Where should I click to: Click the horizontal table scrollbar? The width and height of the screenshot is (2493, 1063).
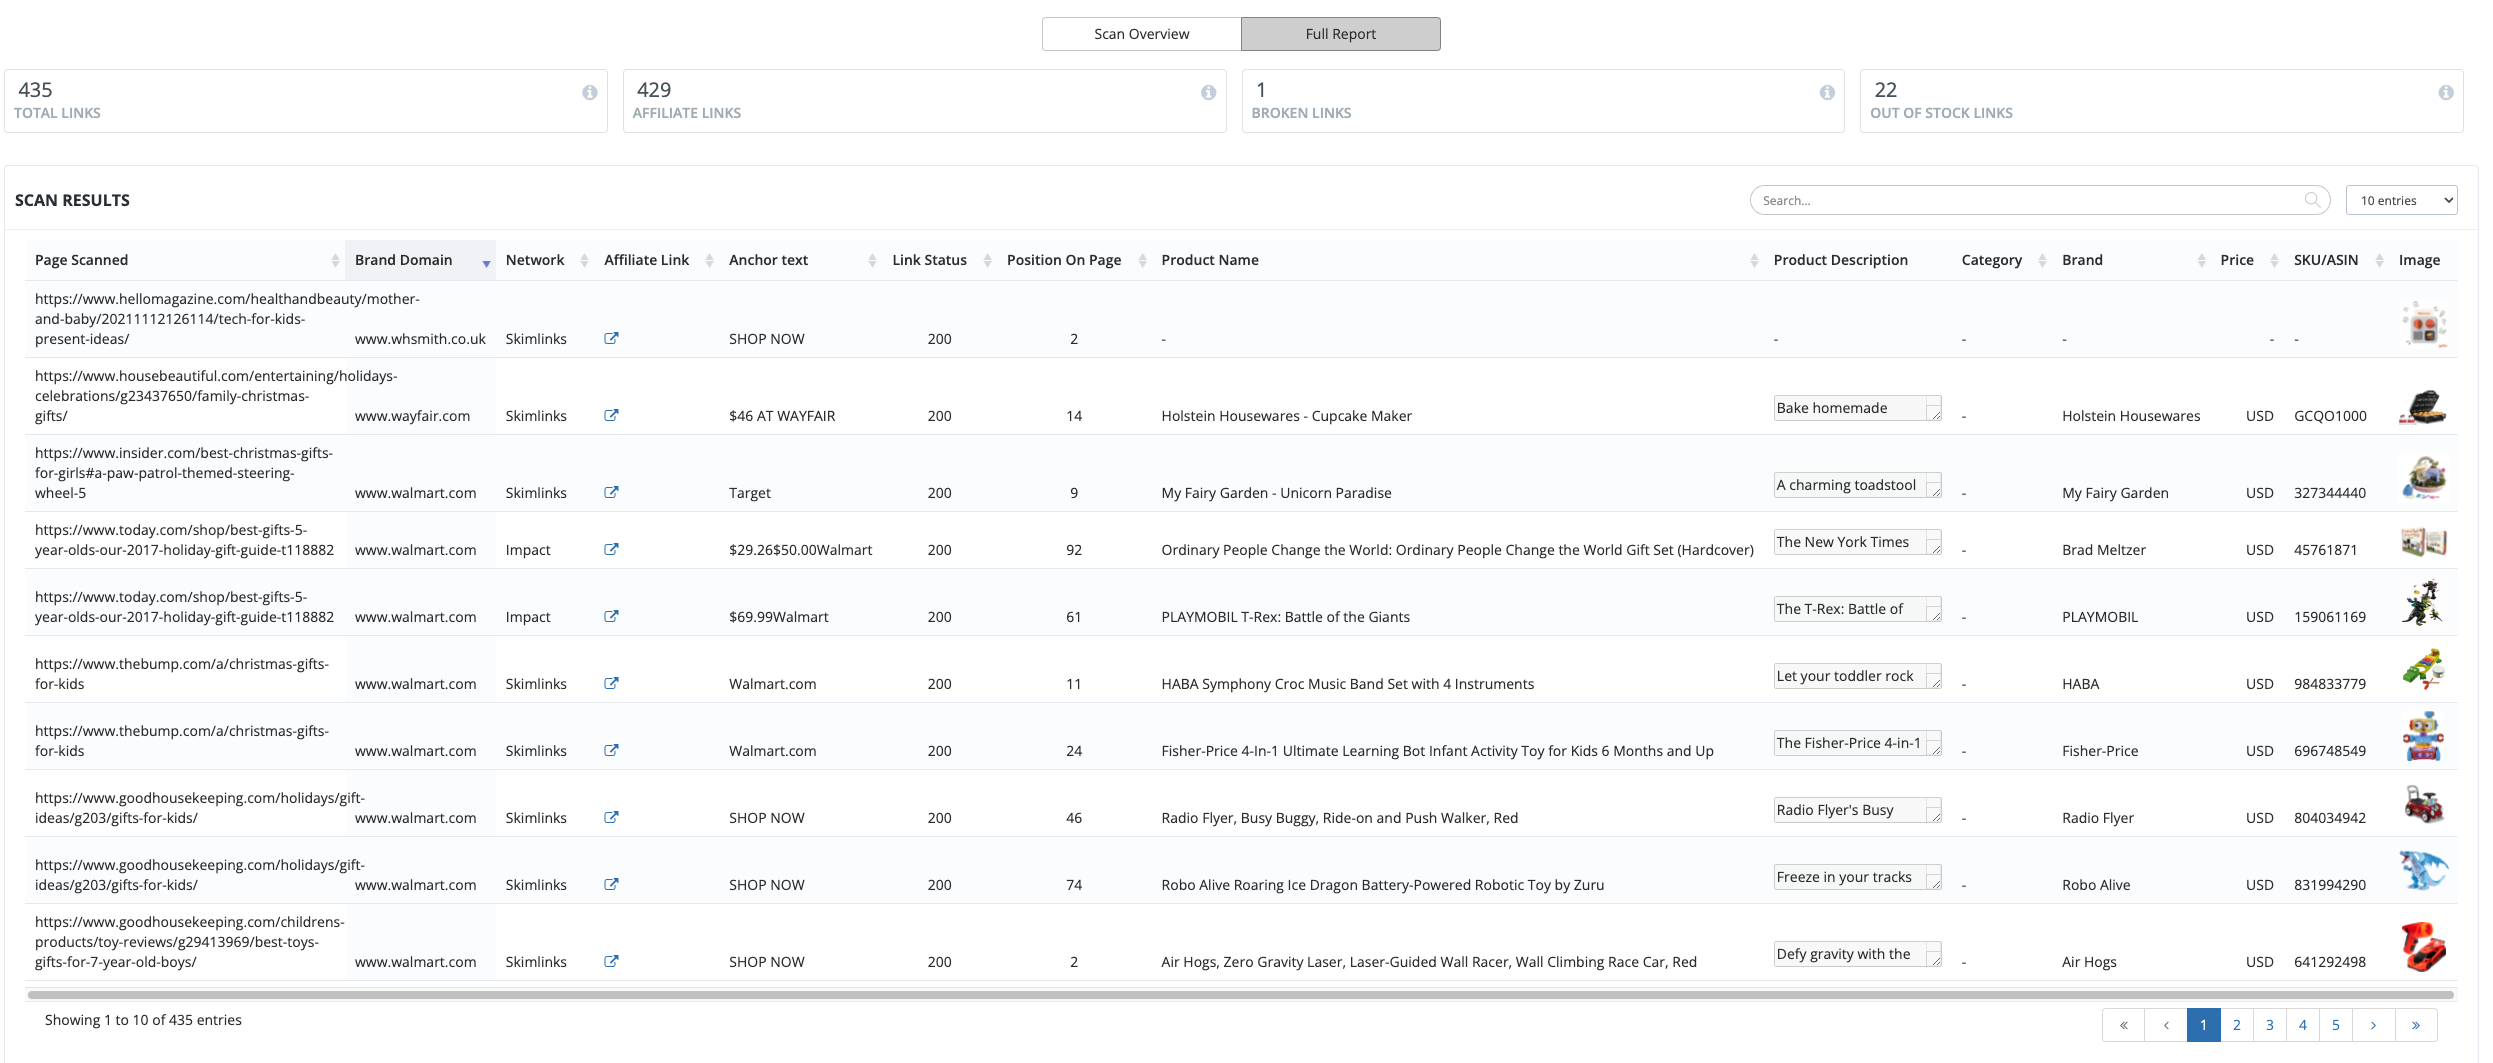click(x=1241, y=995)
